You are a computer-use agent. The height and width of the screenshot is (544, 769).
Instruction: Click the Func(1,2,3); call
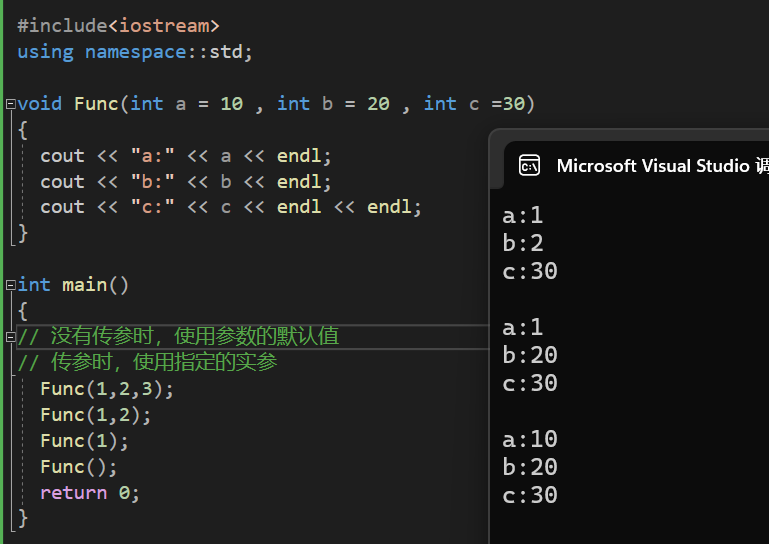(107, 389)
